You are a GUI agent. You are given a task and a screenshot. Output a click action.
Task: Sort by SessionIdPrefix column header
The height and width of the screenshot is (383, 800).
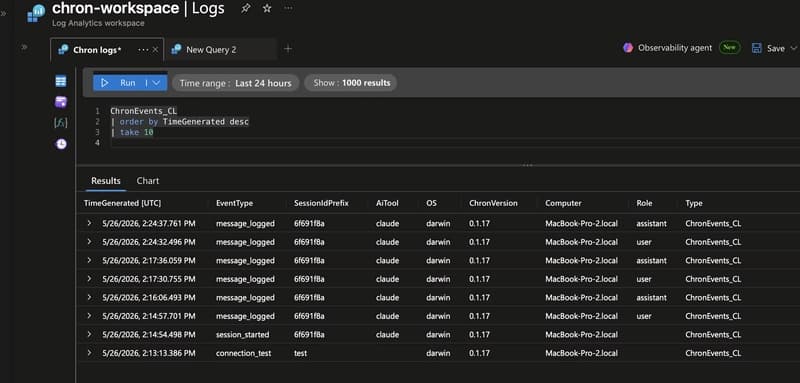coord(321,203)
